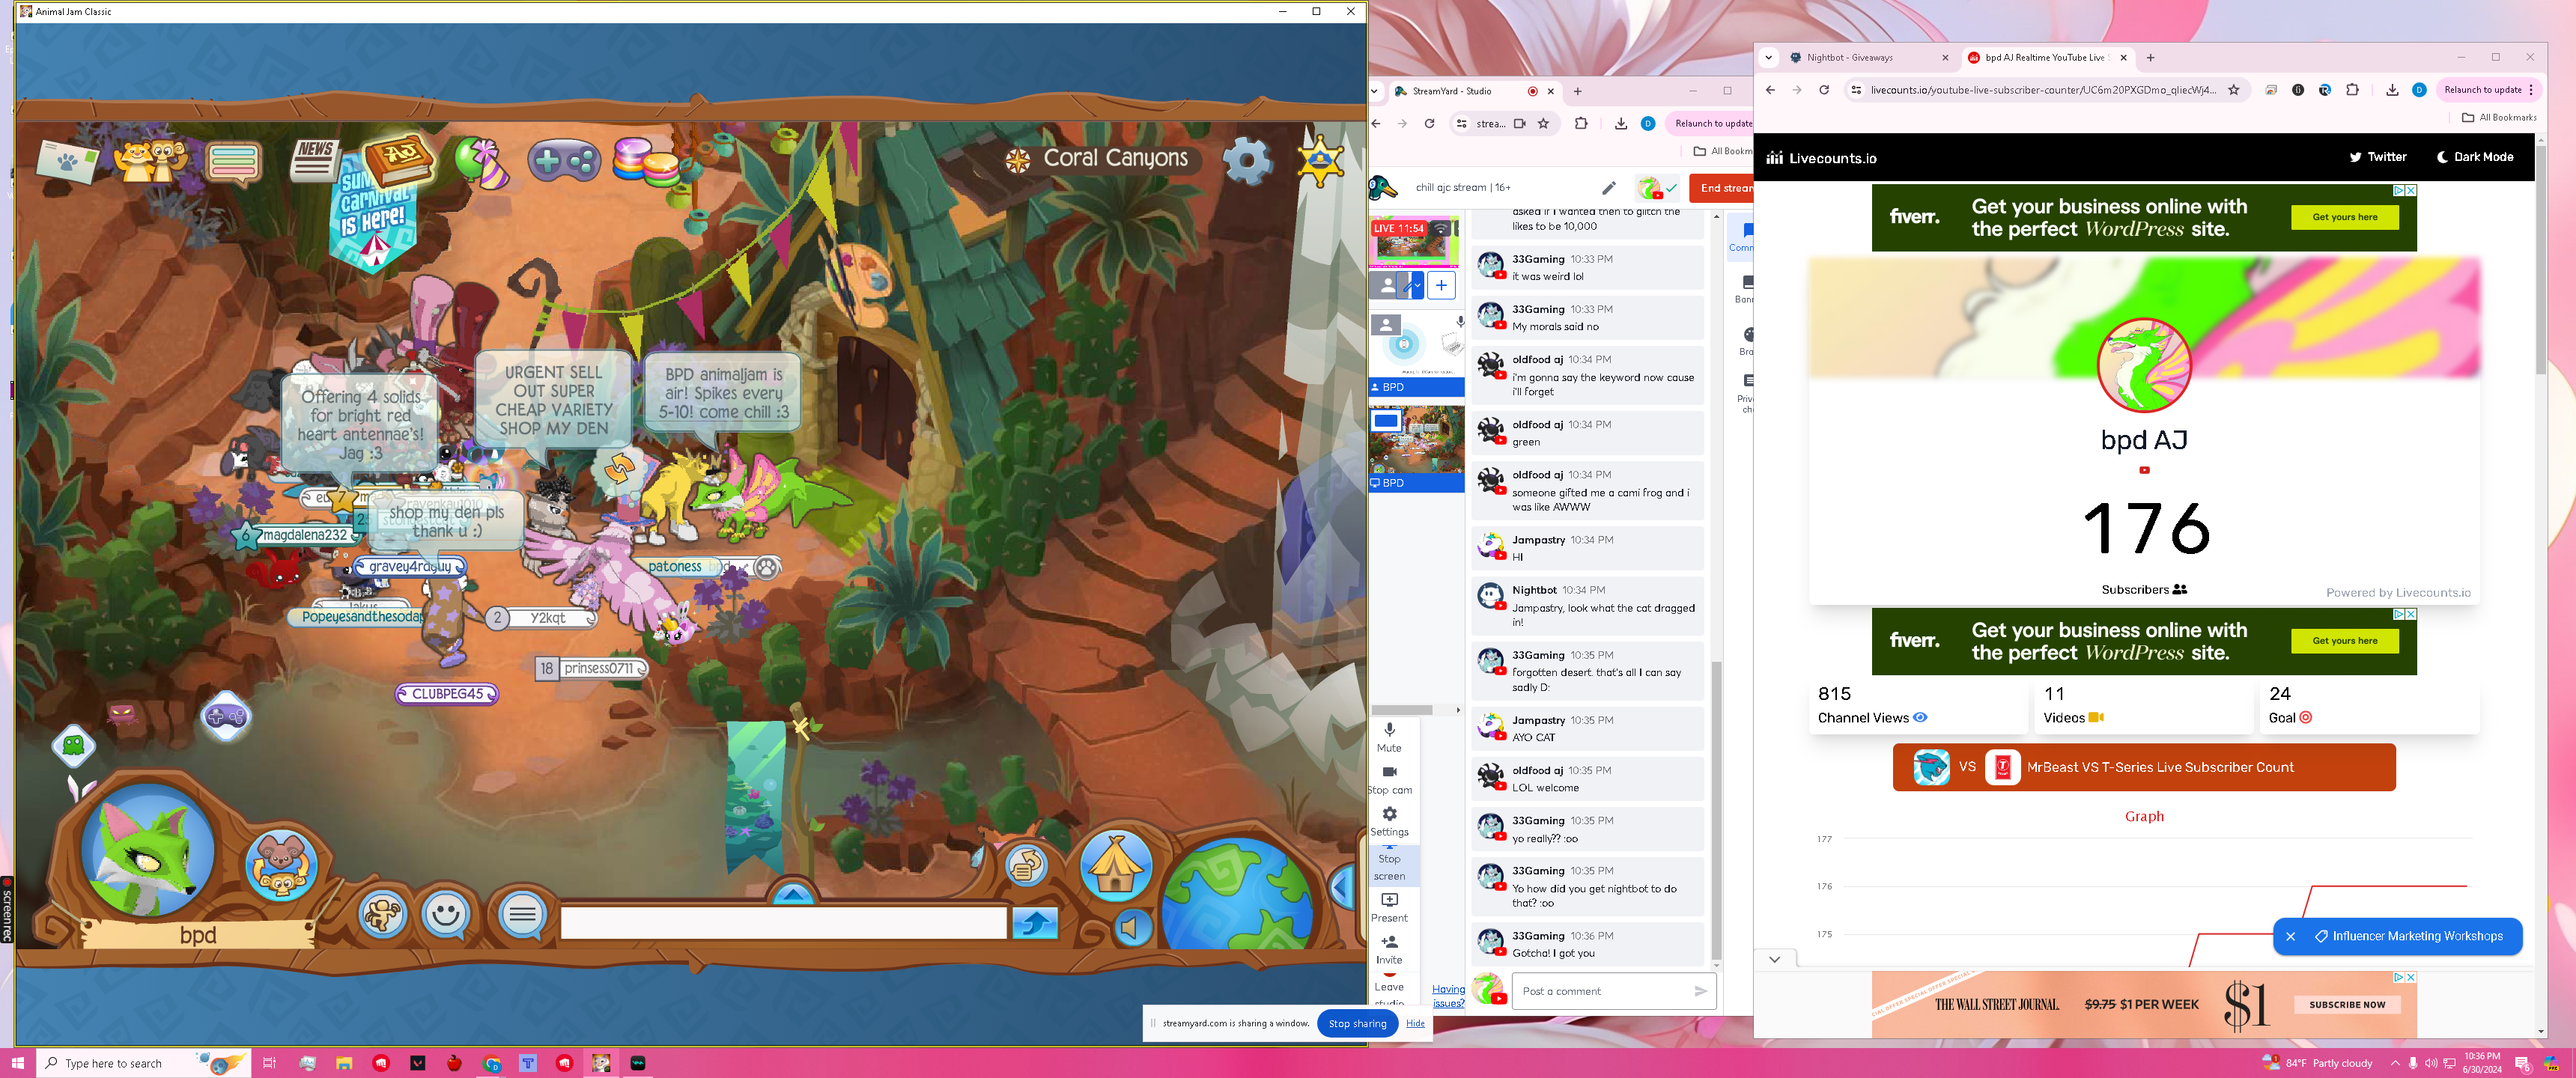Open the Twitter link on Livecounts
The width and height of the screenshot is (2576, 1078).
click(2378, 157)
